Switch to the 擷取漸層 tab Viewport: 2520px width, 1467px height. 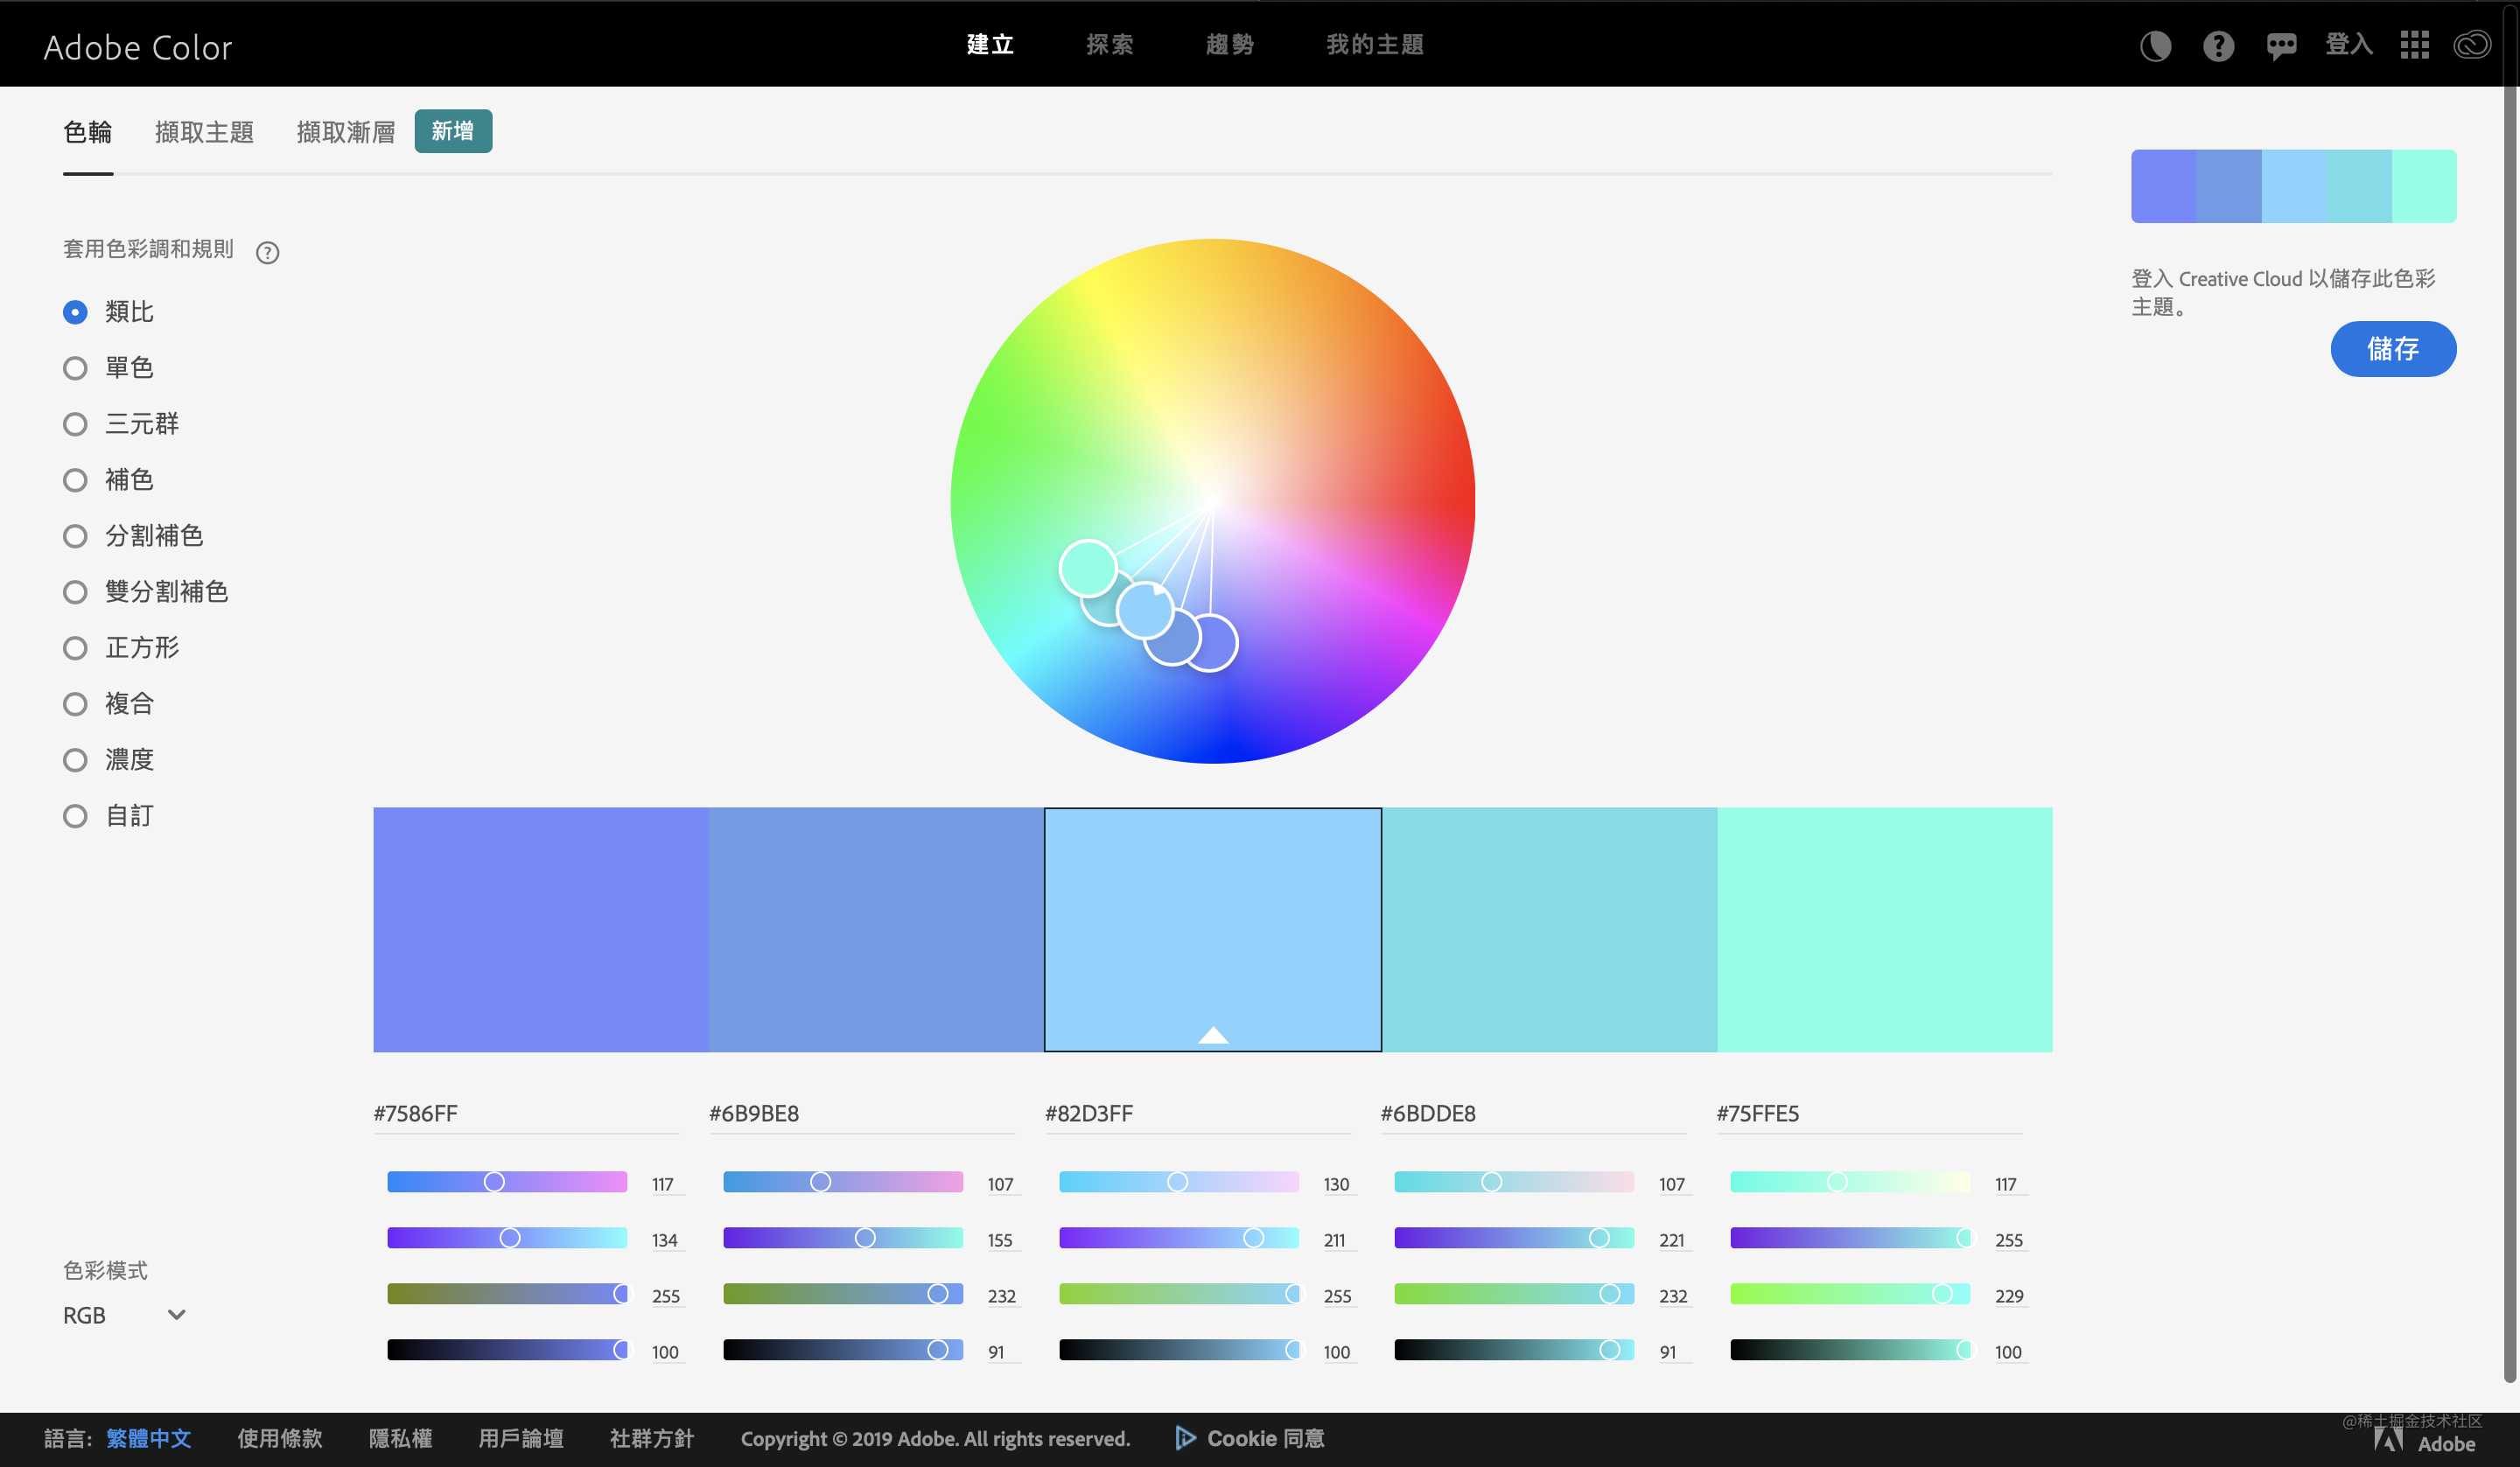pyautogui.click(x=346, y=132)
